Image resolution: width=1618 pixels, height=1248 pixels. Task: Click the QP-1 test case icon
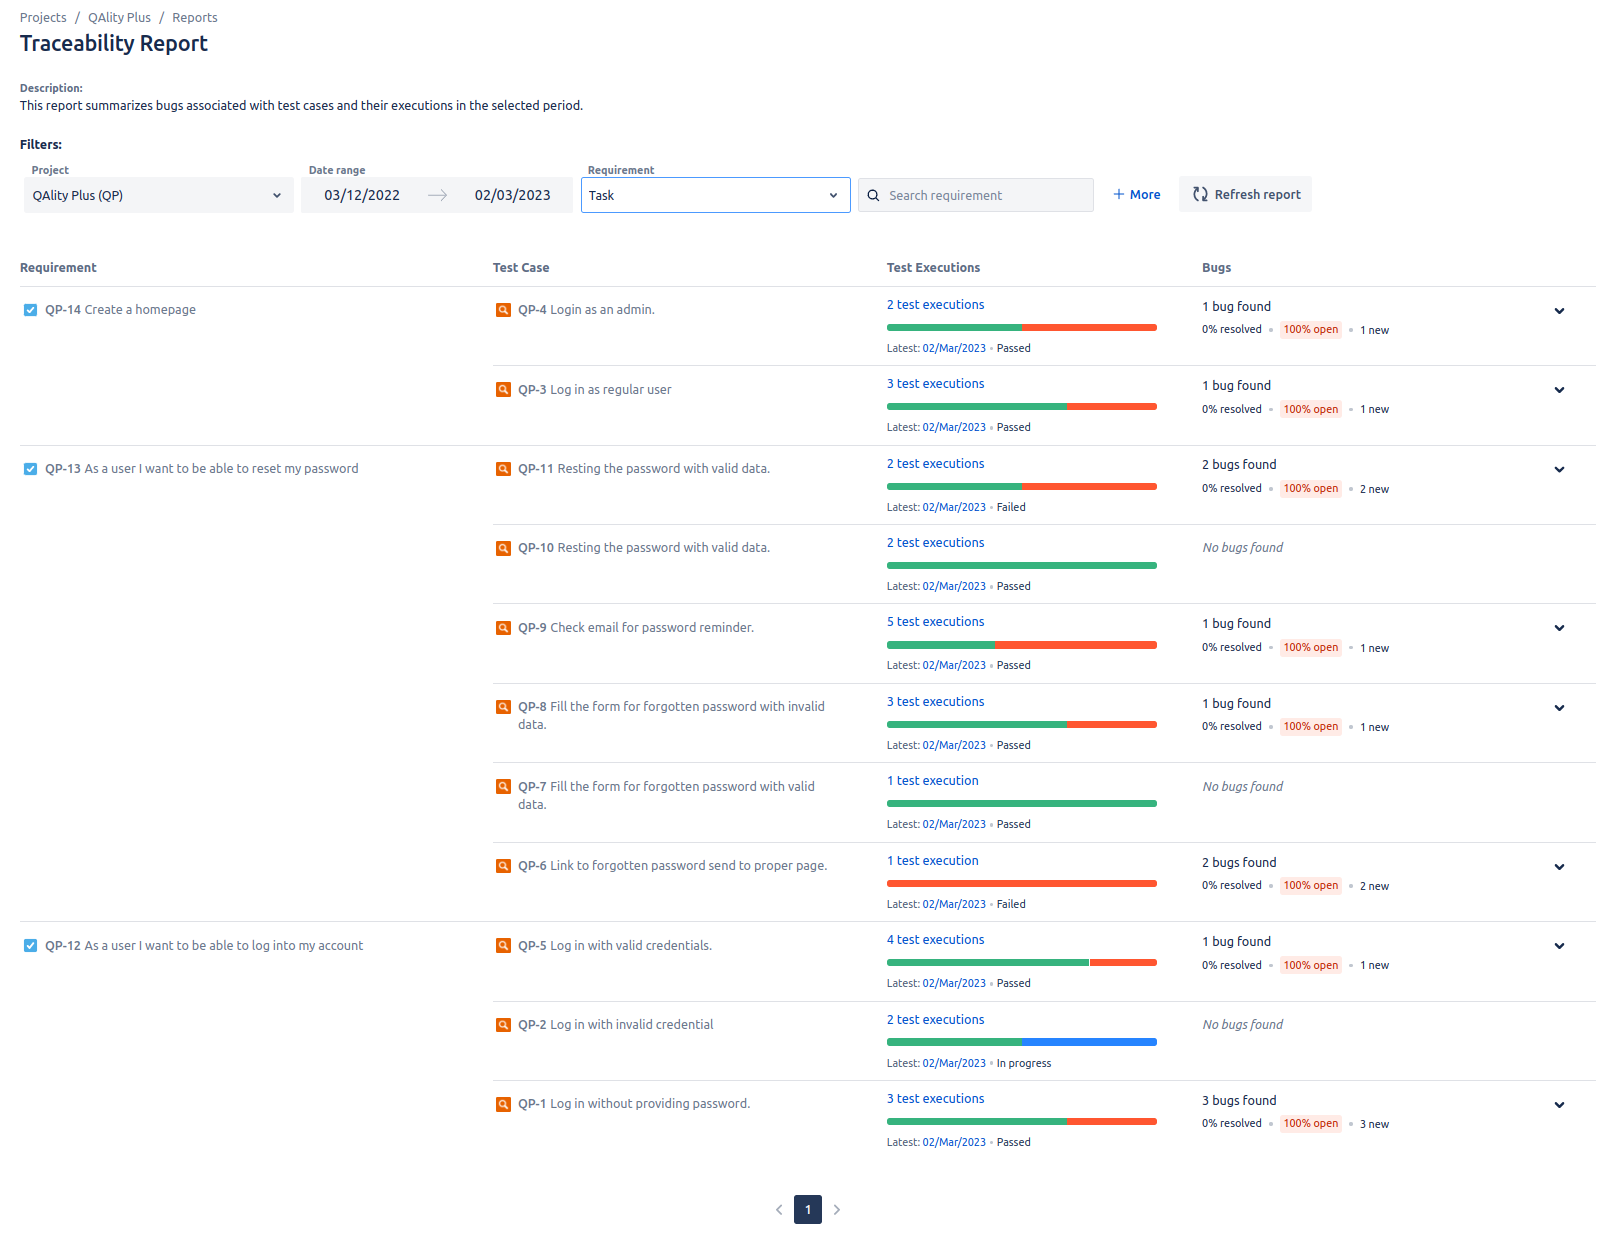pos(504,1104)
